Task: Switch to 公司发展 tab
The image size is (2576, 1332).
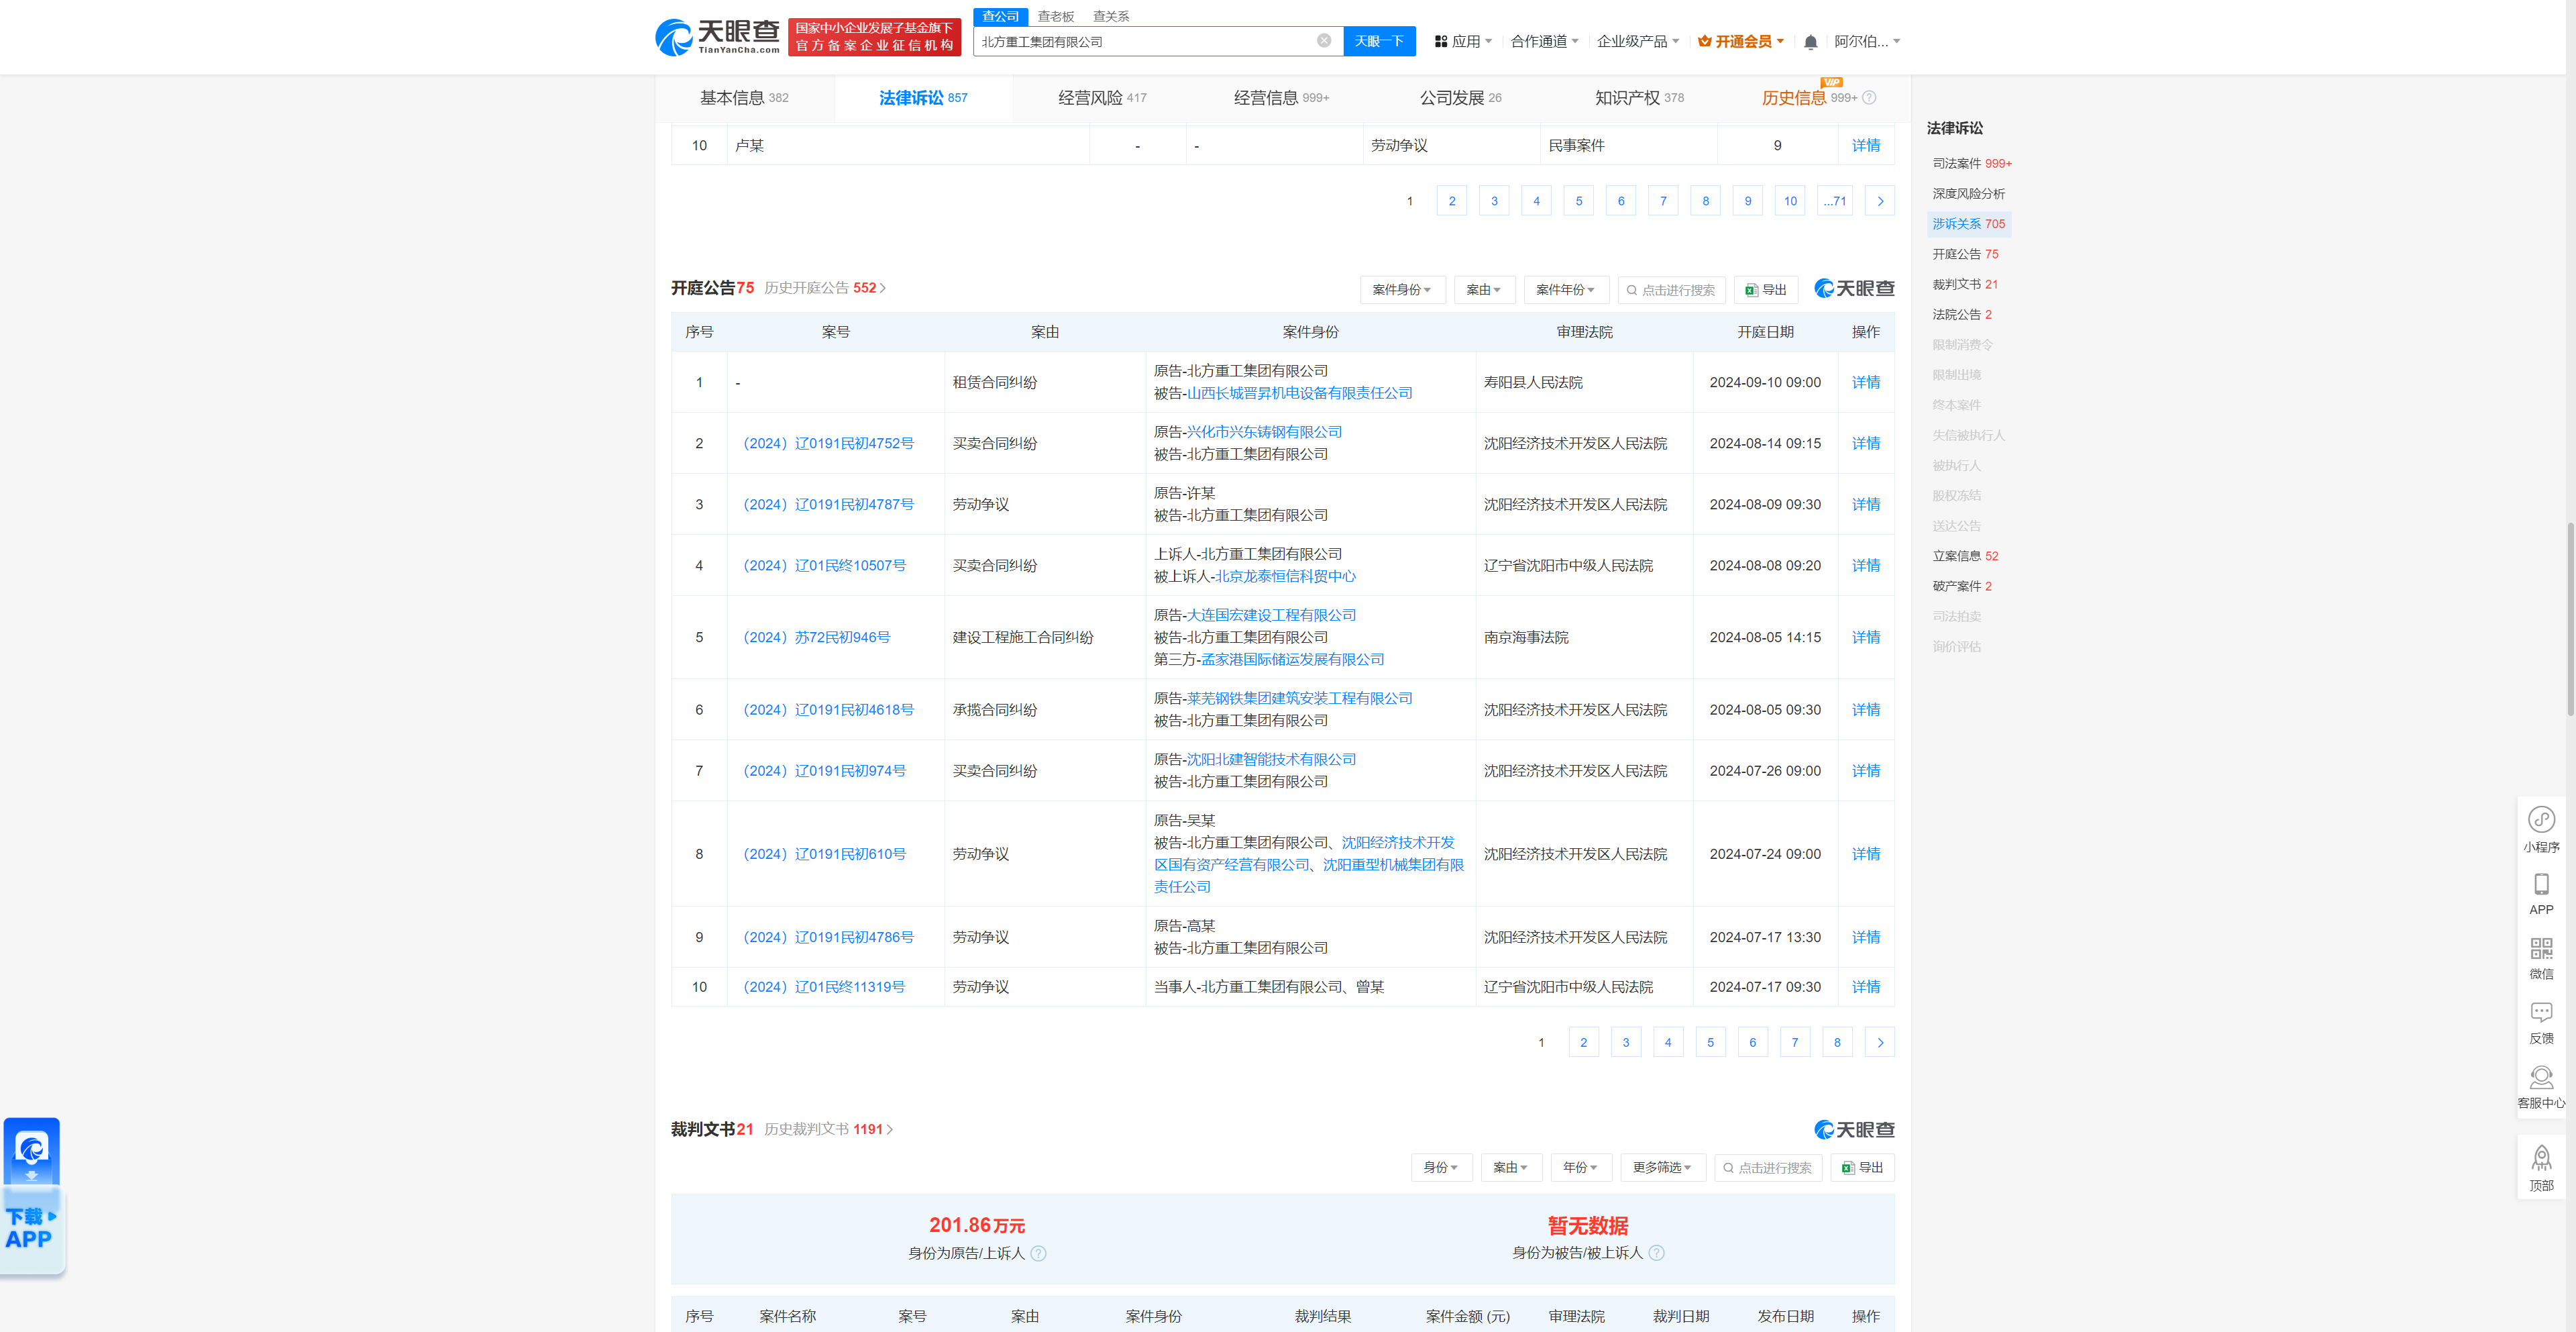Action: coord(1460,98)
